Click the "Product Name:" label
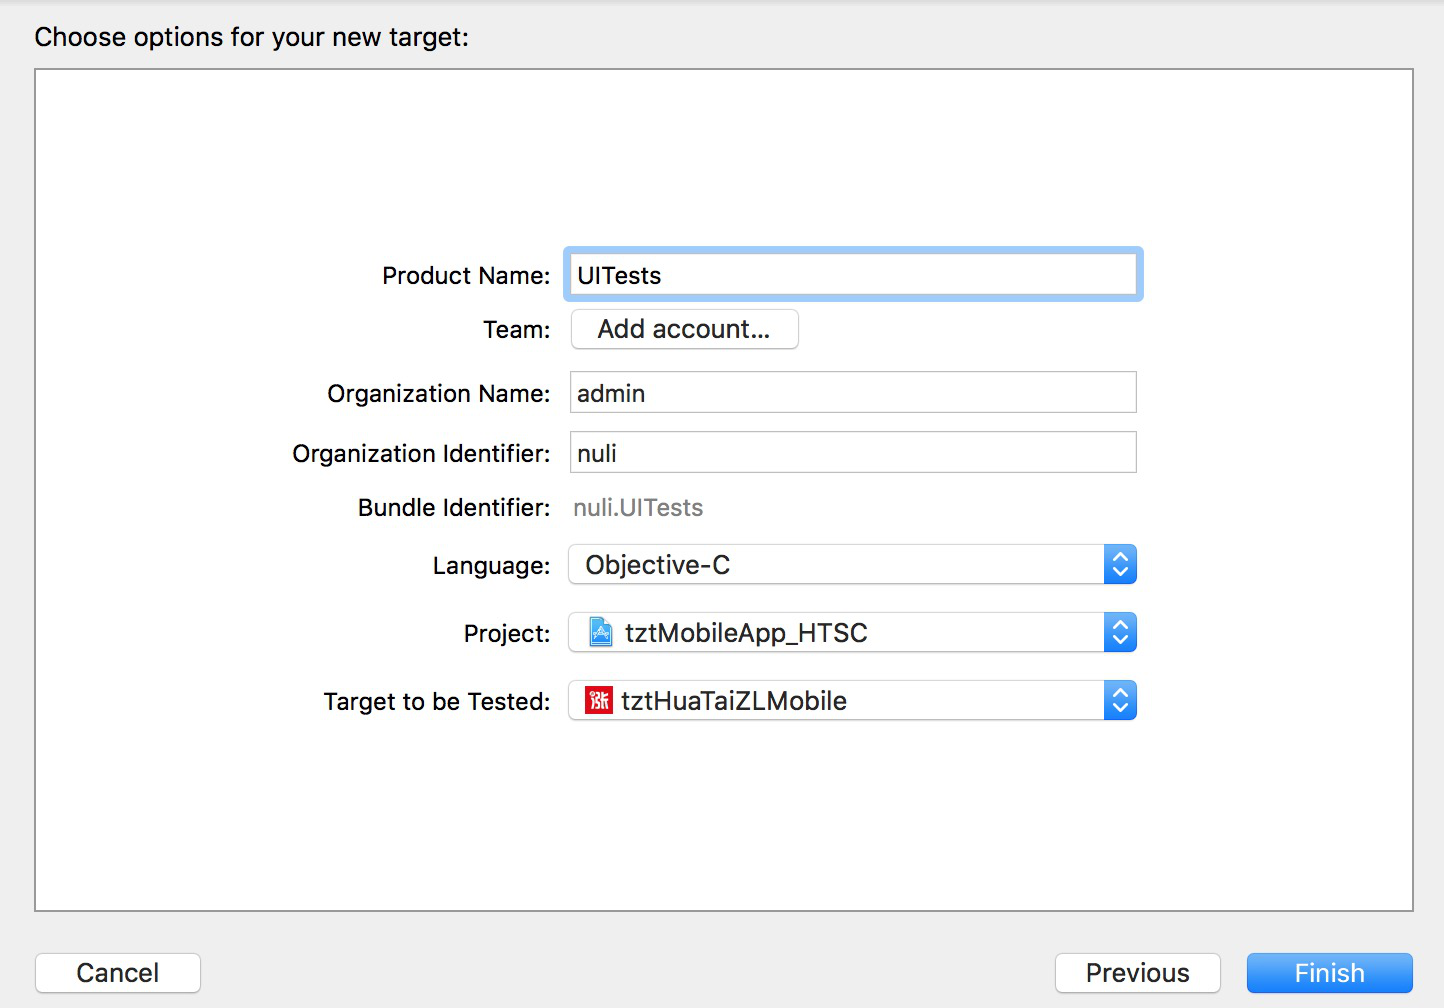Viewport: 1444px width, 1008px height. click(x=466, y=276)
